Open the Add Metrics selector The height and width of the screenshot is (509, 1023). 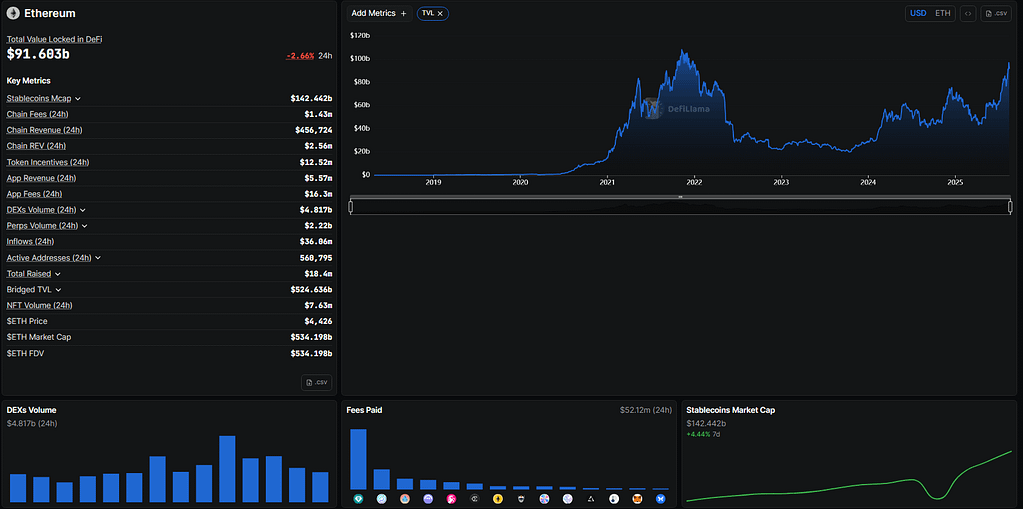pos(379,13)
